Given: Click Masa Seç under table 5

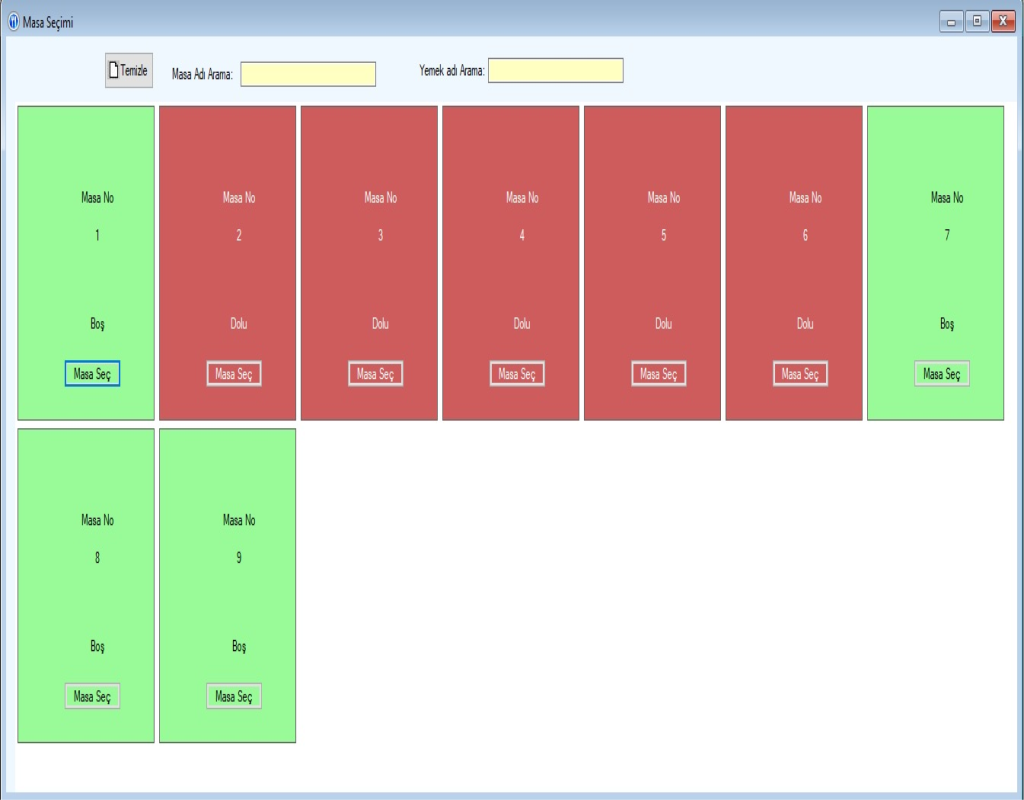Looking at the screenshot, I should [x=659, y=374].
